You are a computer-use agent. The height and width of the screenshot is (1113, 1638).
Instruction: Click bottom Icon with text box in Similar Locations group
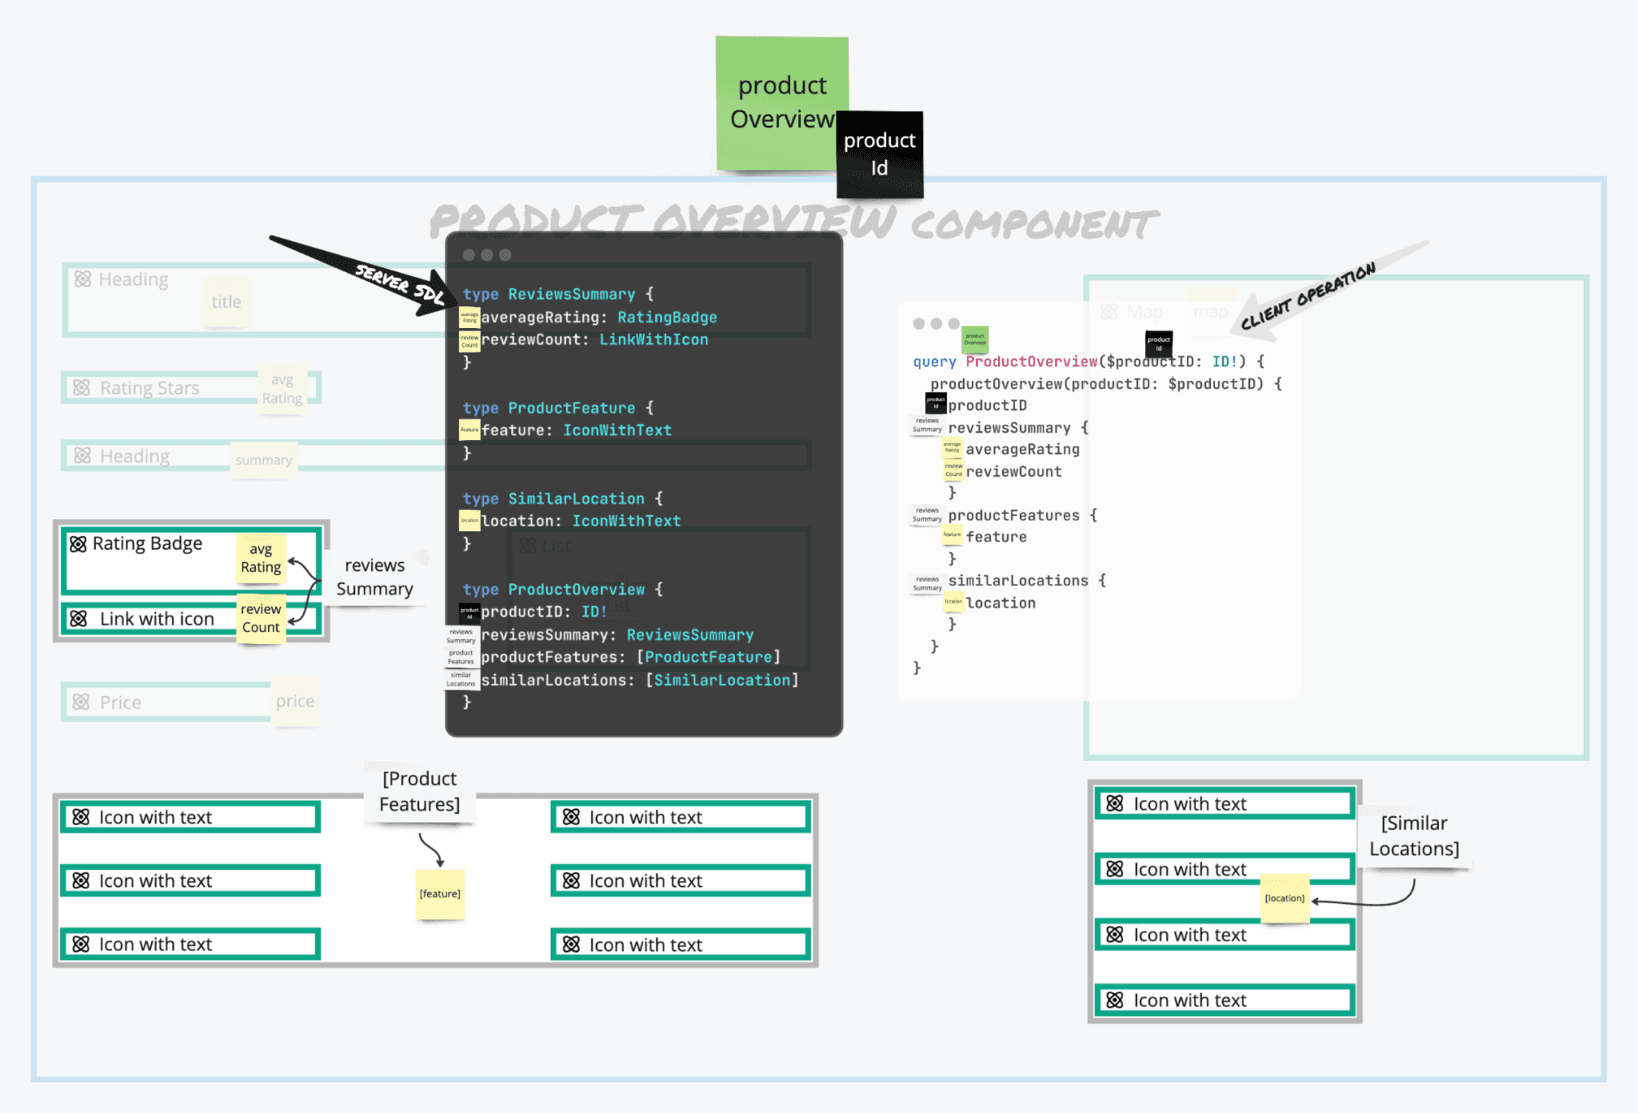coord(1225,1000)
